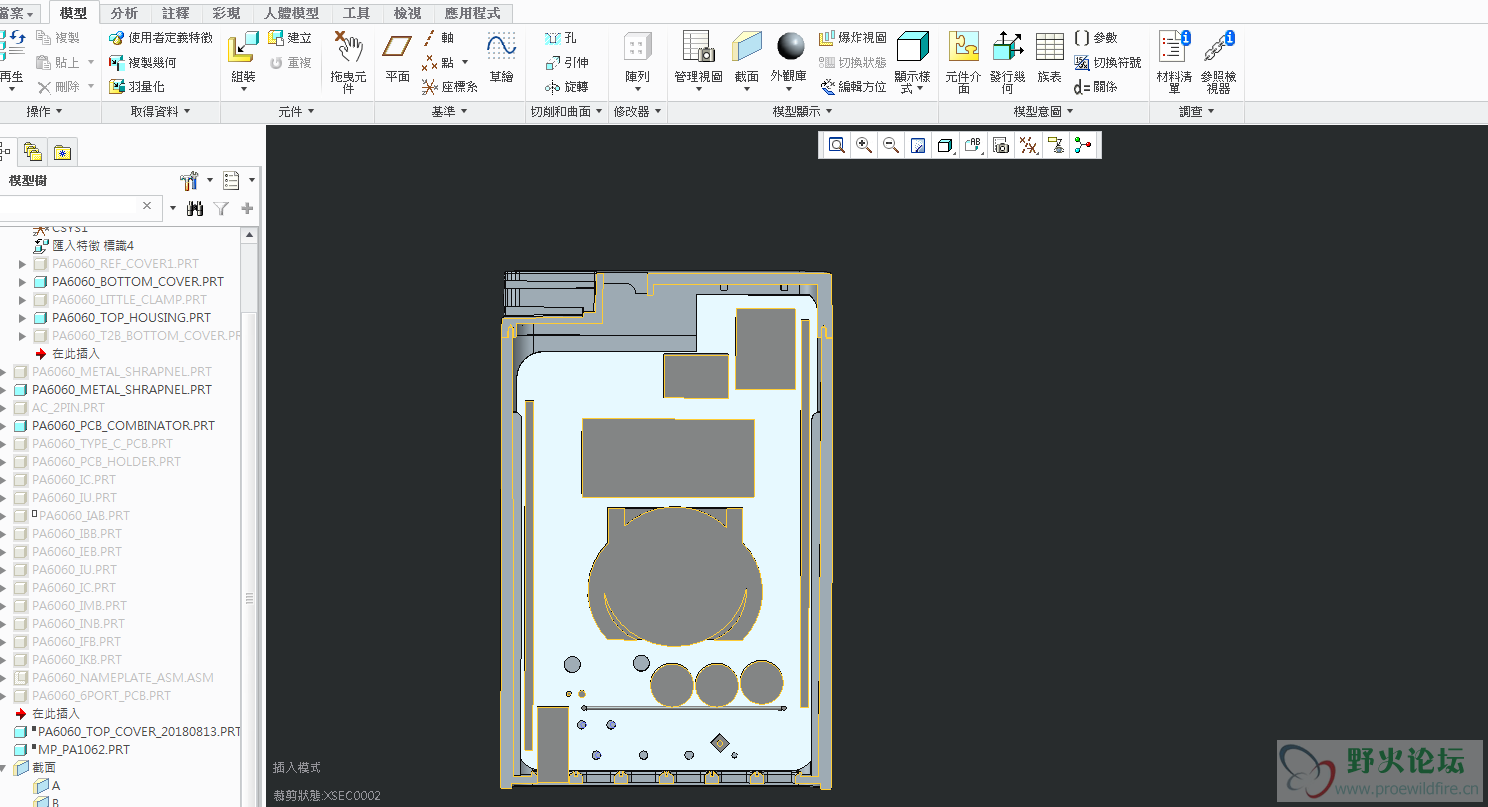1488x807 pixels.
Task: Open the 基準 group dropdown
Action: (449, 112)
